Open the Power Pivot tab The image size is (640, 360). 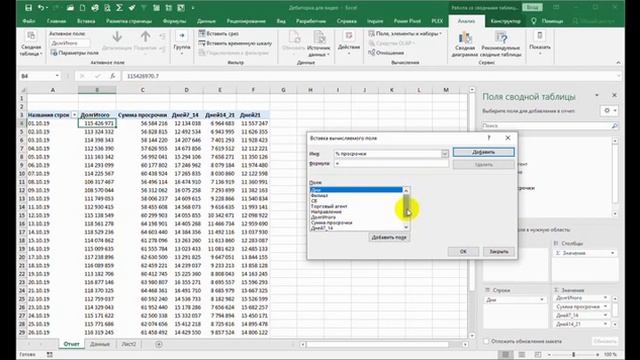tap(407, 21)
